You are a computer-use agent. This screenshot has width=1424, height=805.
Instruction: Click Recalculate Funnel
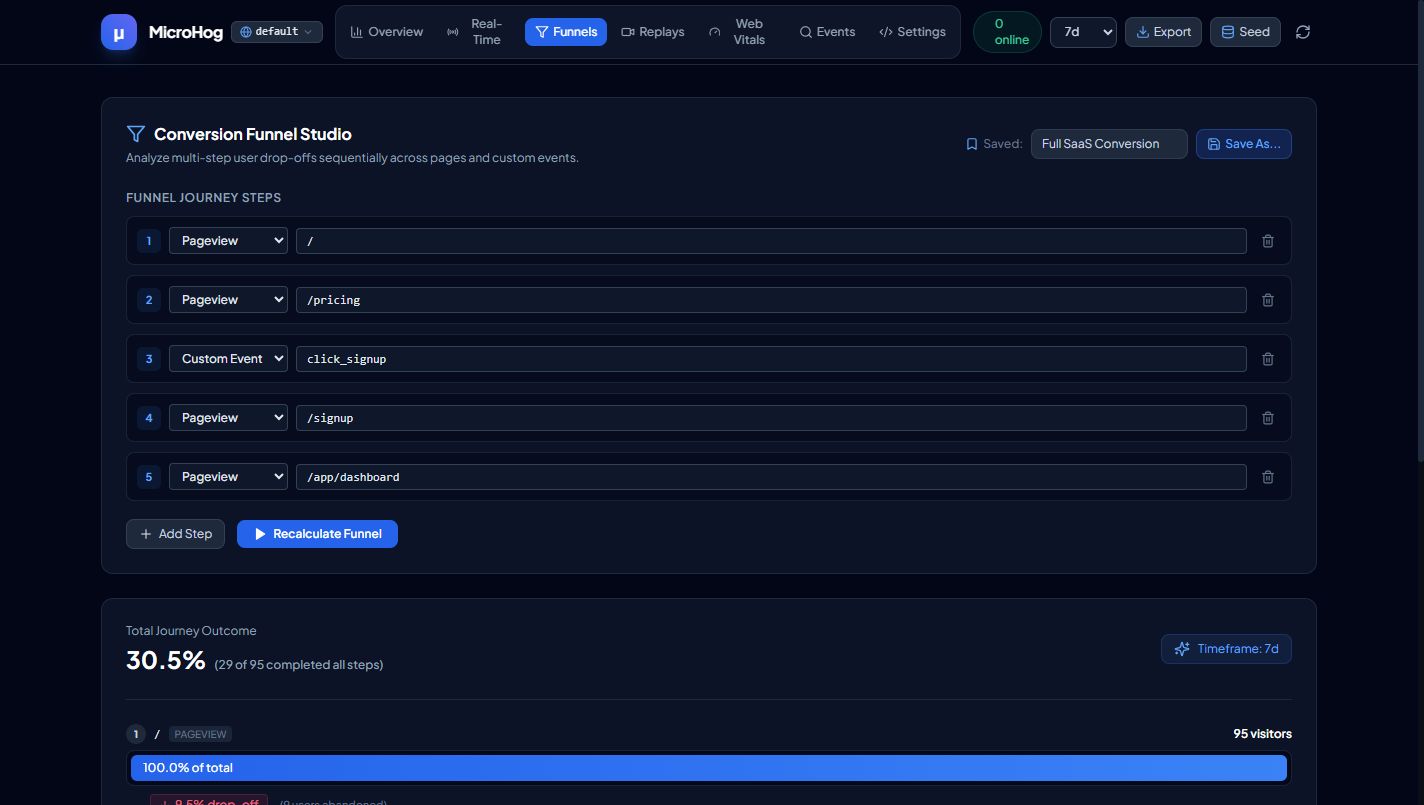coord(317,534)
